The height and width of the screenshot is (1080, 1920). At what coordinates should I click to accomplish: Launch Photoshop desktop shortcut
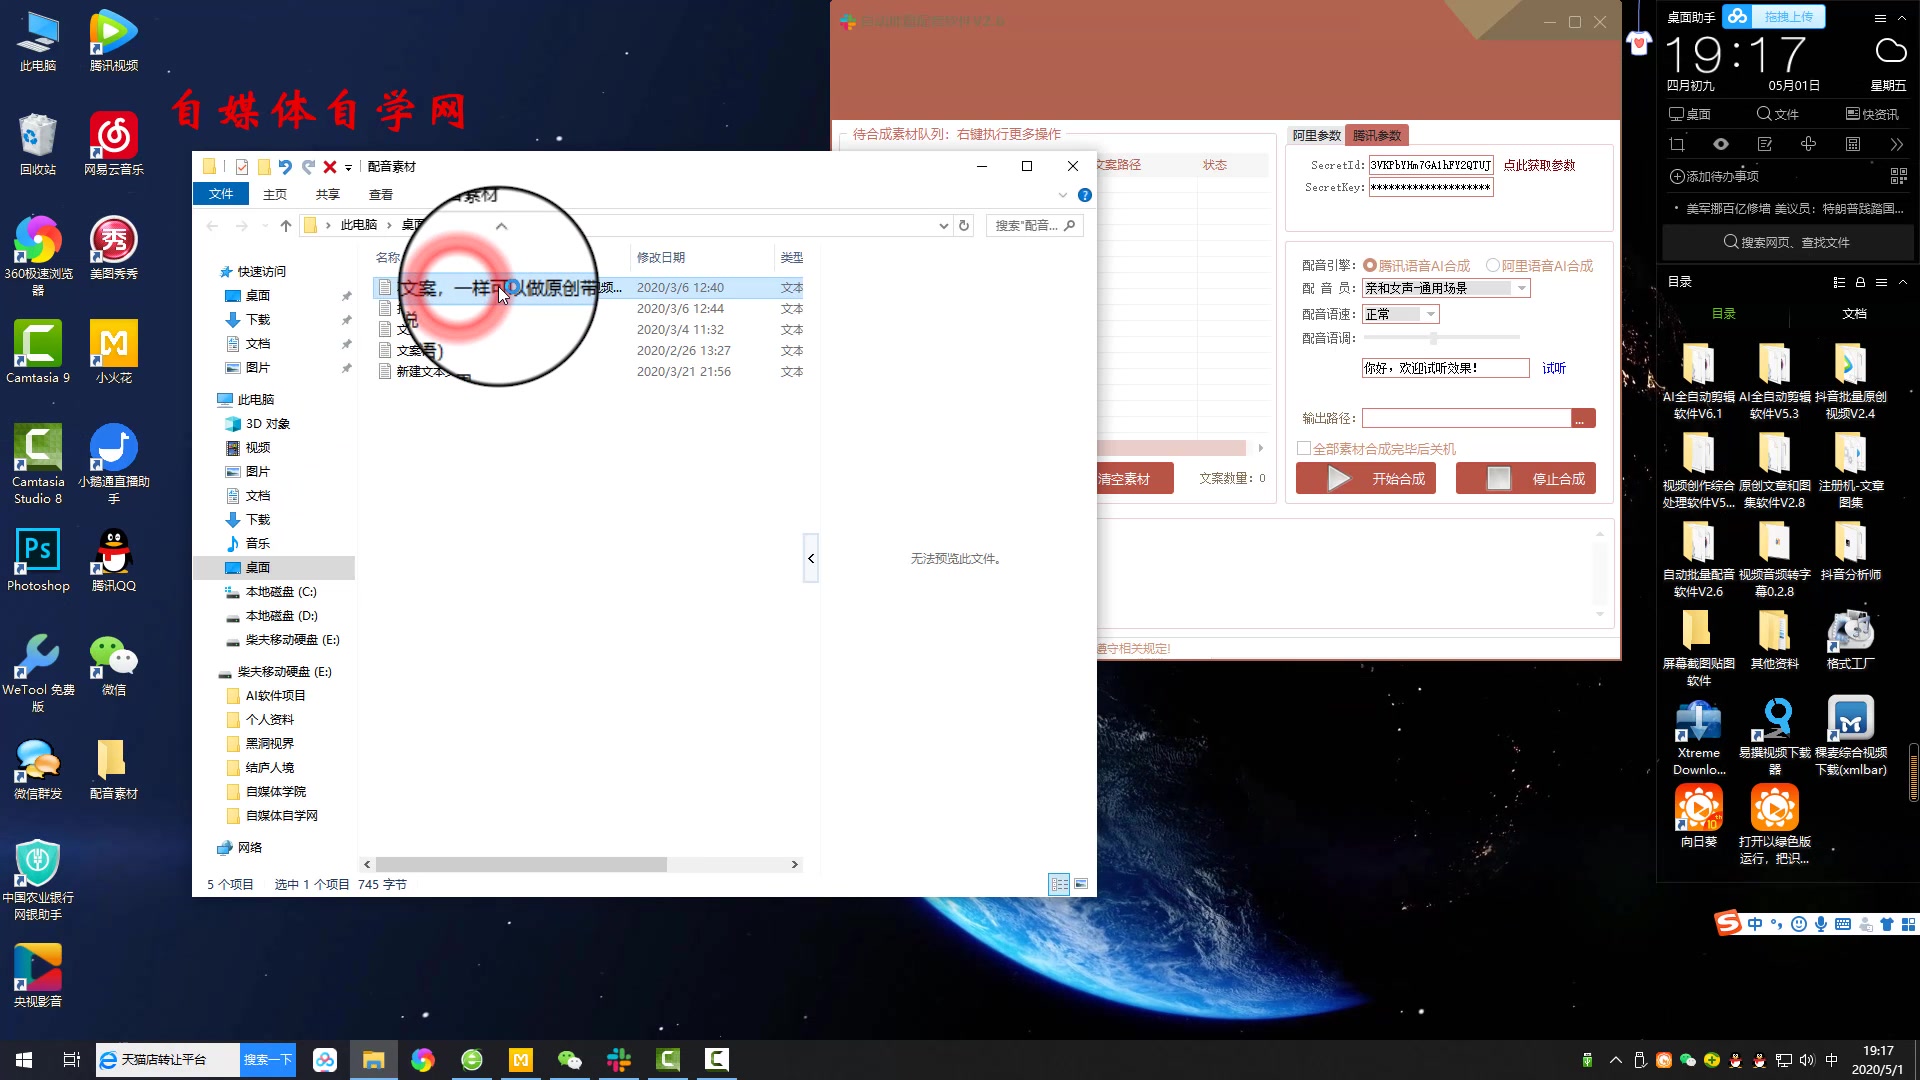(x=38, y=560)
